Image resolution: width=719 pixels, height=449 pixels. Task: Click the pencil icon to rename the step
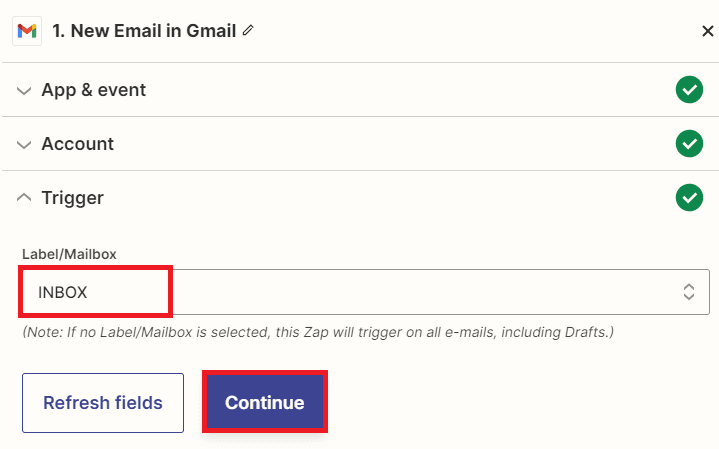[x=248, y=31]
